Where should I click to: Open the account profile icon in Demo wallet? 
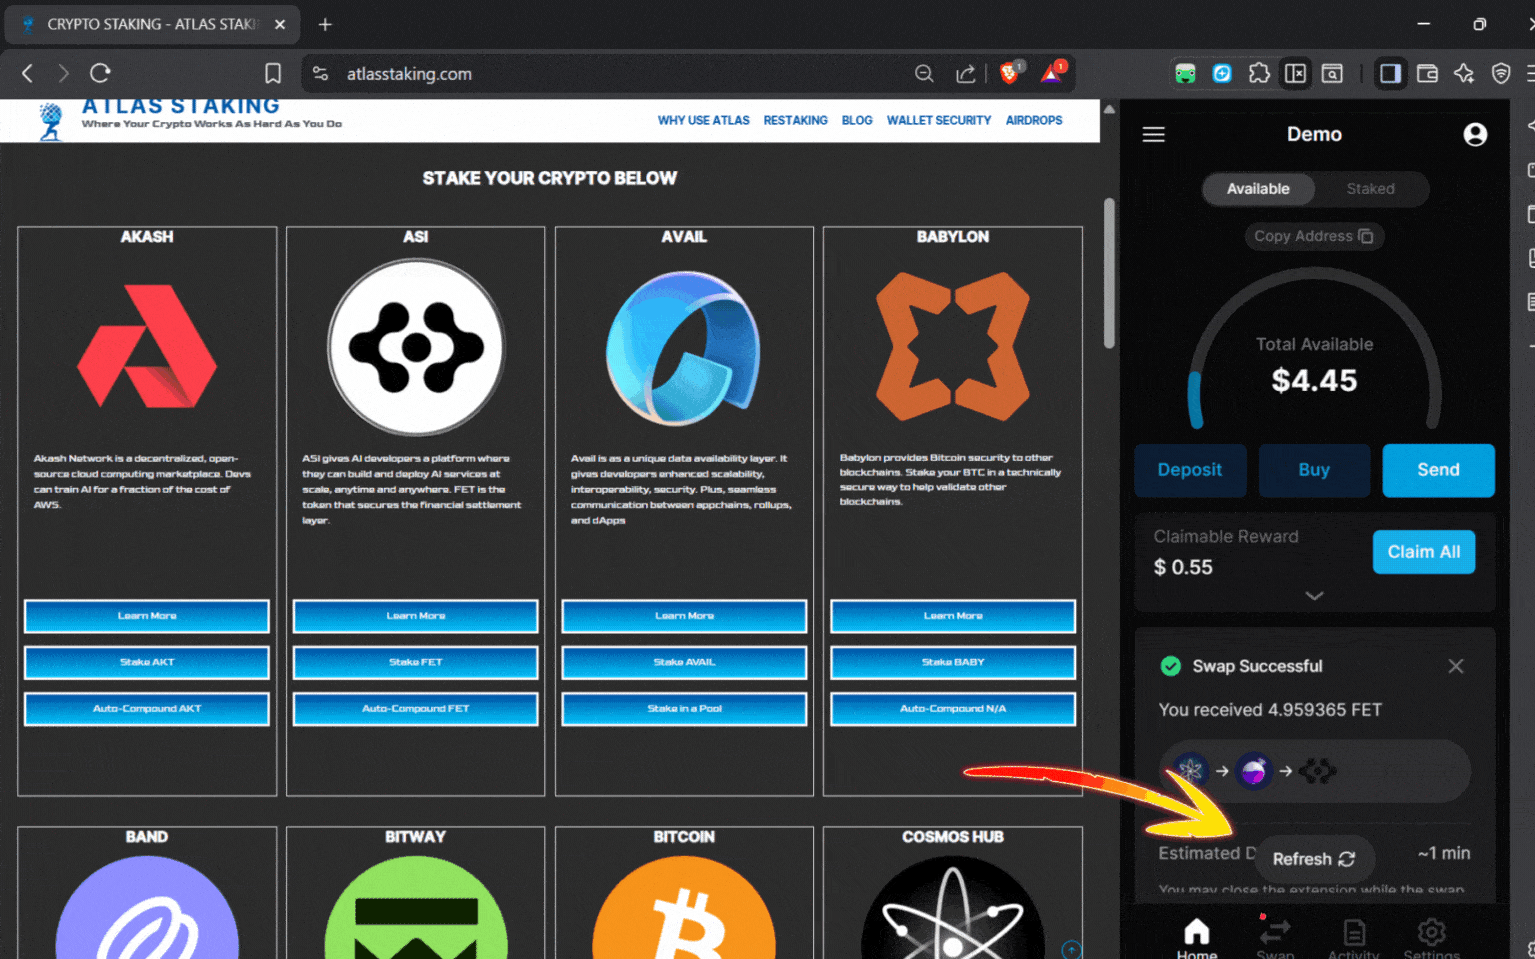pos(1475,134)
